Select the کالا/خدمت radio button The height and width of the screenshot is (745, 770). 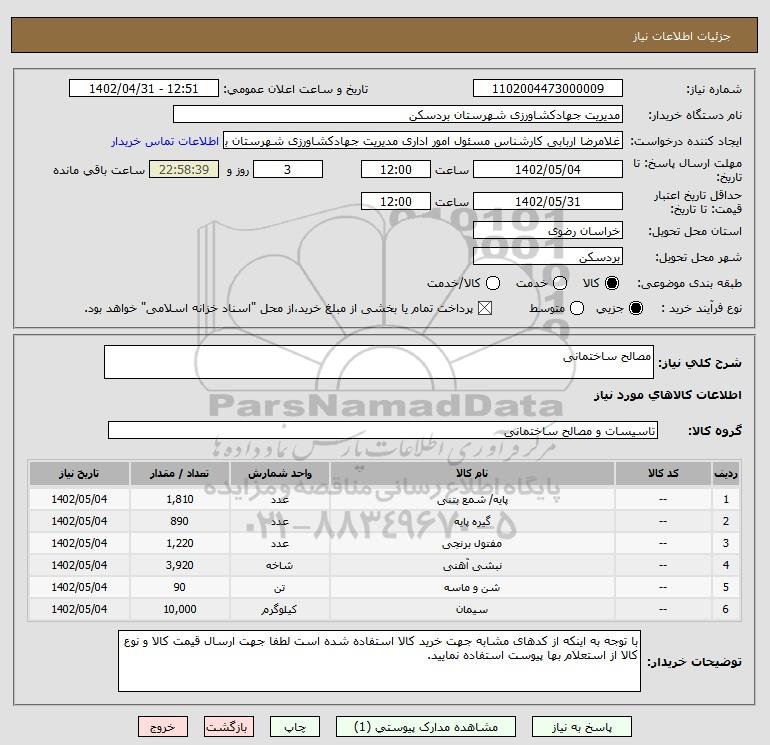click(493, 283)
